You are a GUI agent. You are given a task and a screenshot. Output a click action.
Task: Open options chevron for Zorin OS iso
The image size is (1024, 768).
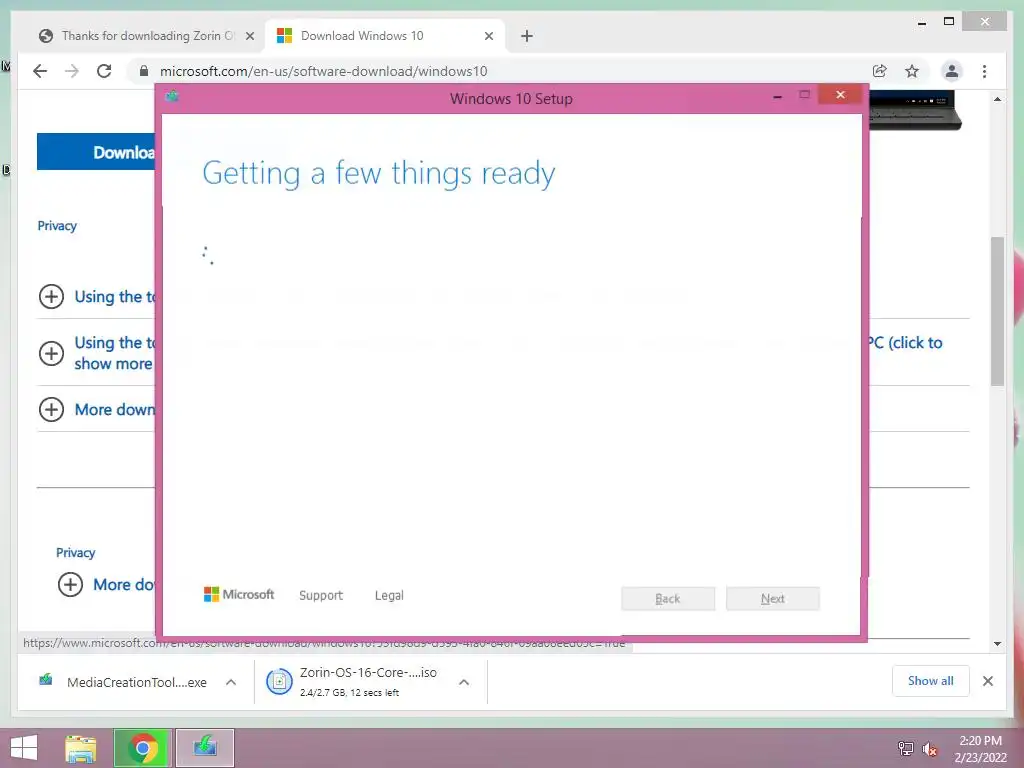pyautogui.click(x=464, y=682)
